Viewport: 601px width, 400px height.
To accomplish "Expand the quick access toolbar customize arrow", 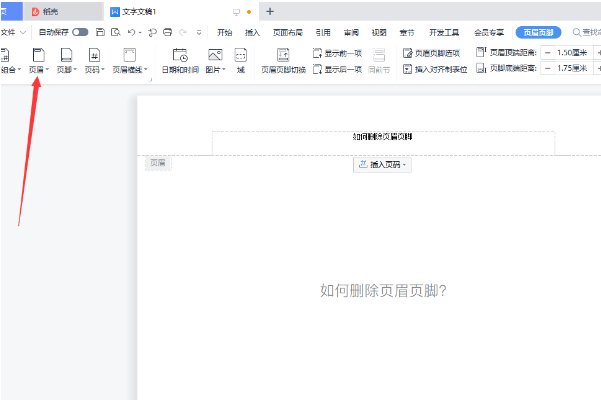I will click(199, 33).
